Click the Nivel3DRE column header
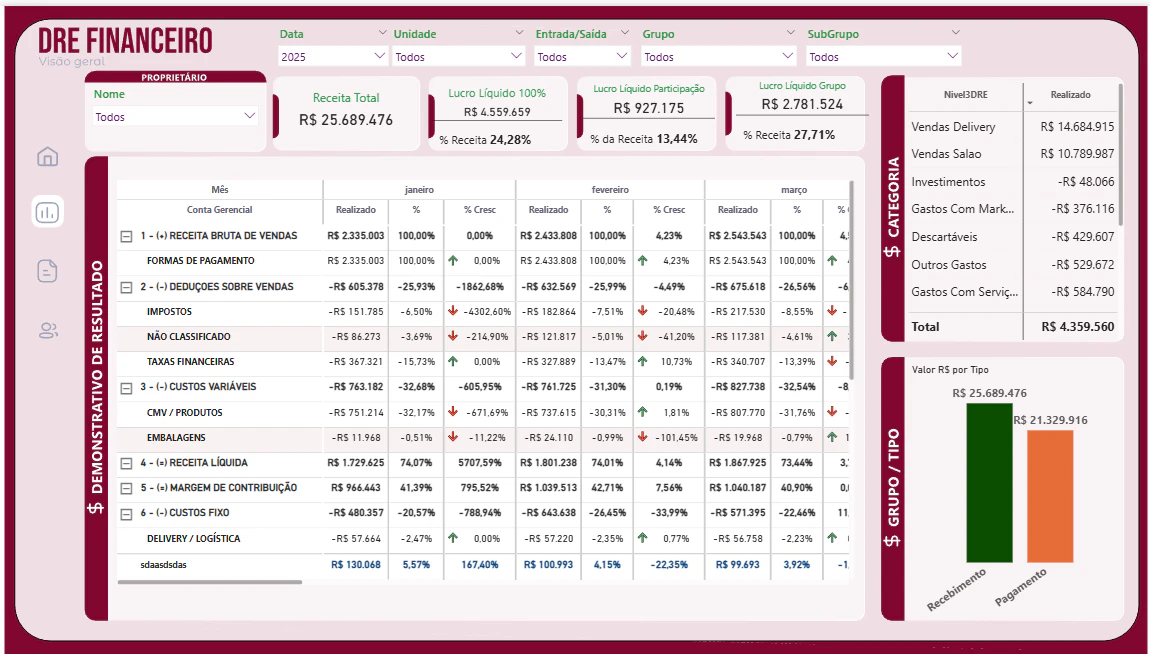This screenshot has width=1150, height=654. (x=965, y=95)
